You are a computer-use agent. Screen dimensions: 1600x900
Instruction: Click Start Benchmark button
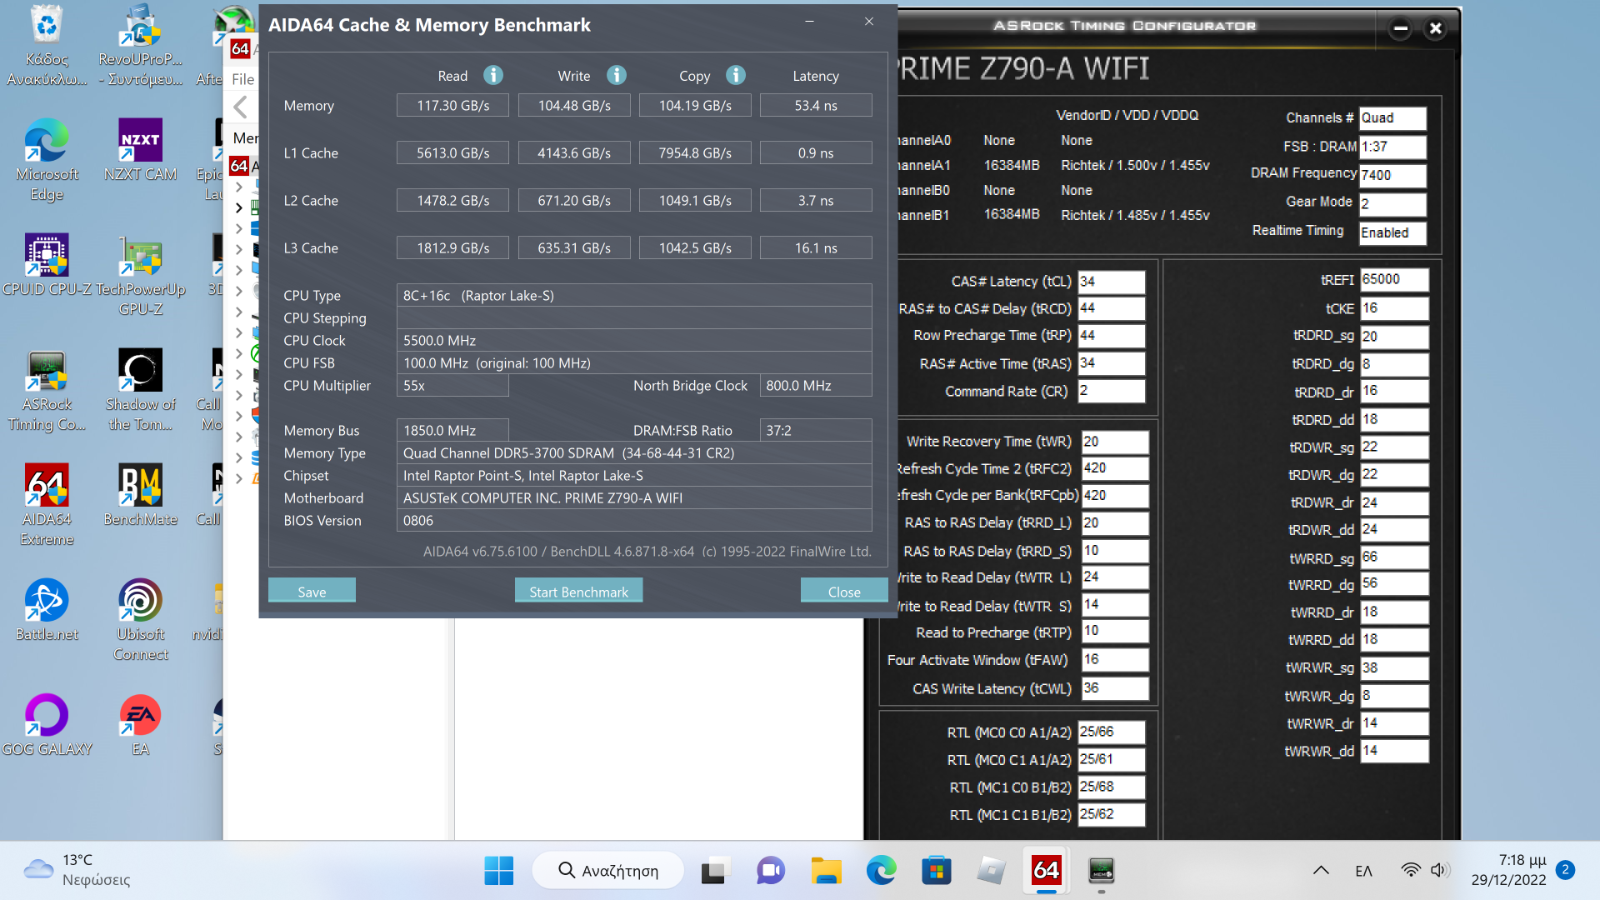tap(579, 591)
